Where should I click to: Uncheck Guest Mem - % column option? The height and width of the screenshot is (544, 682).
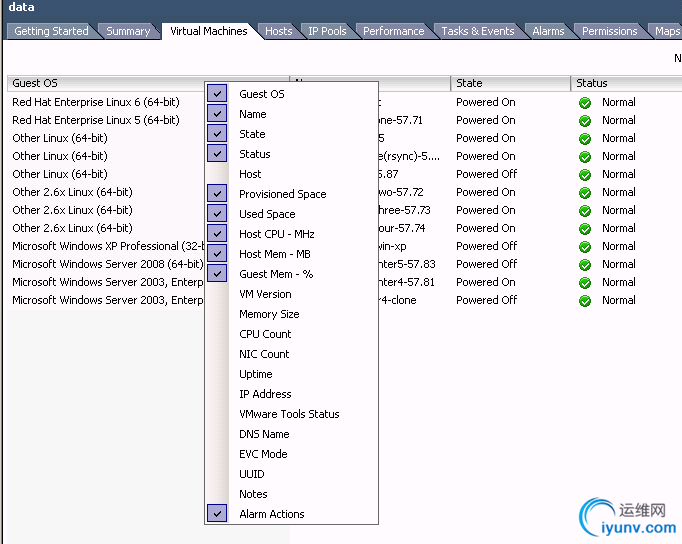[x=217, y=274]
